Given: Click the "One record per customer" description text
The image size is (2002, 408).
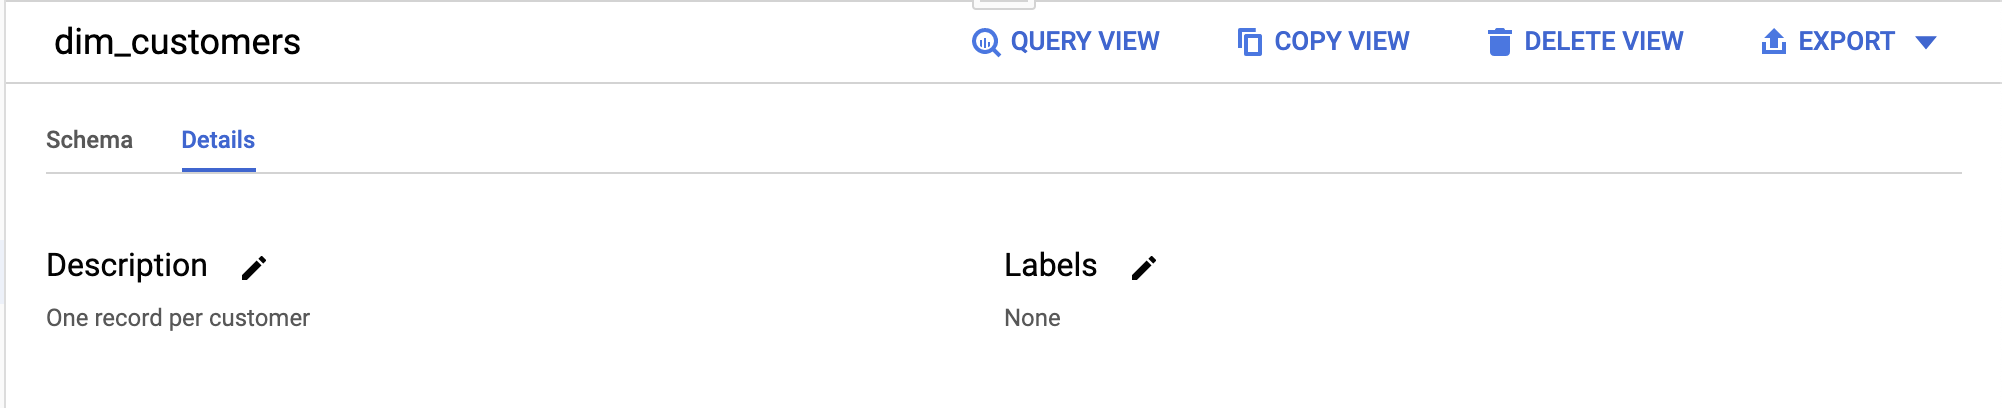Looking at the screenshot, I should 178,318.
